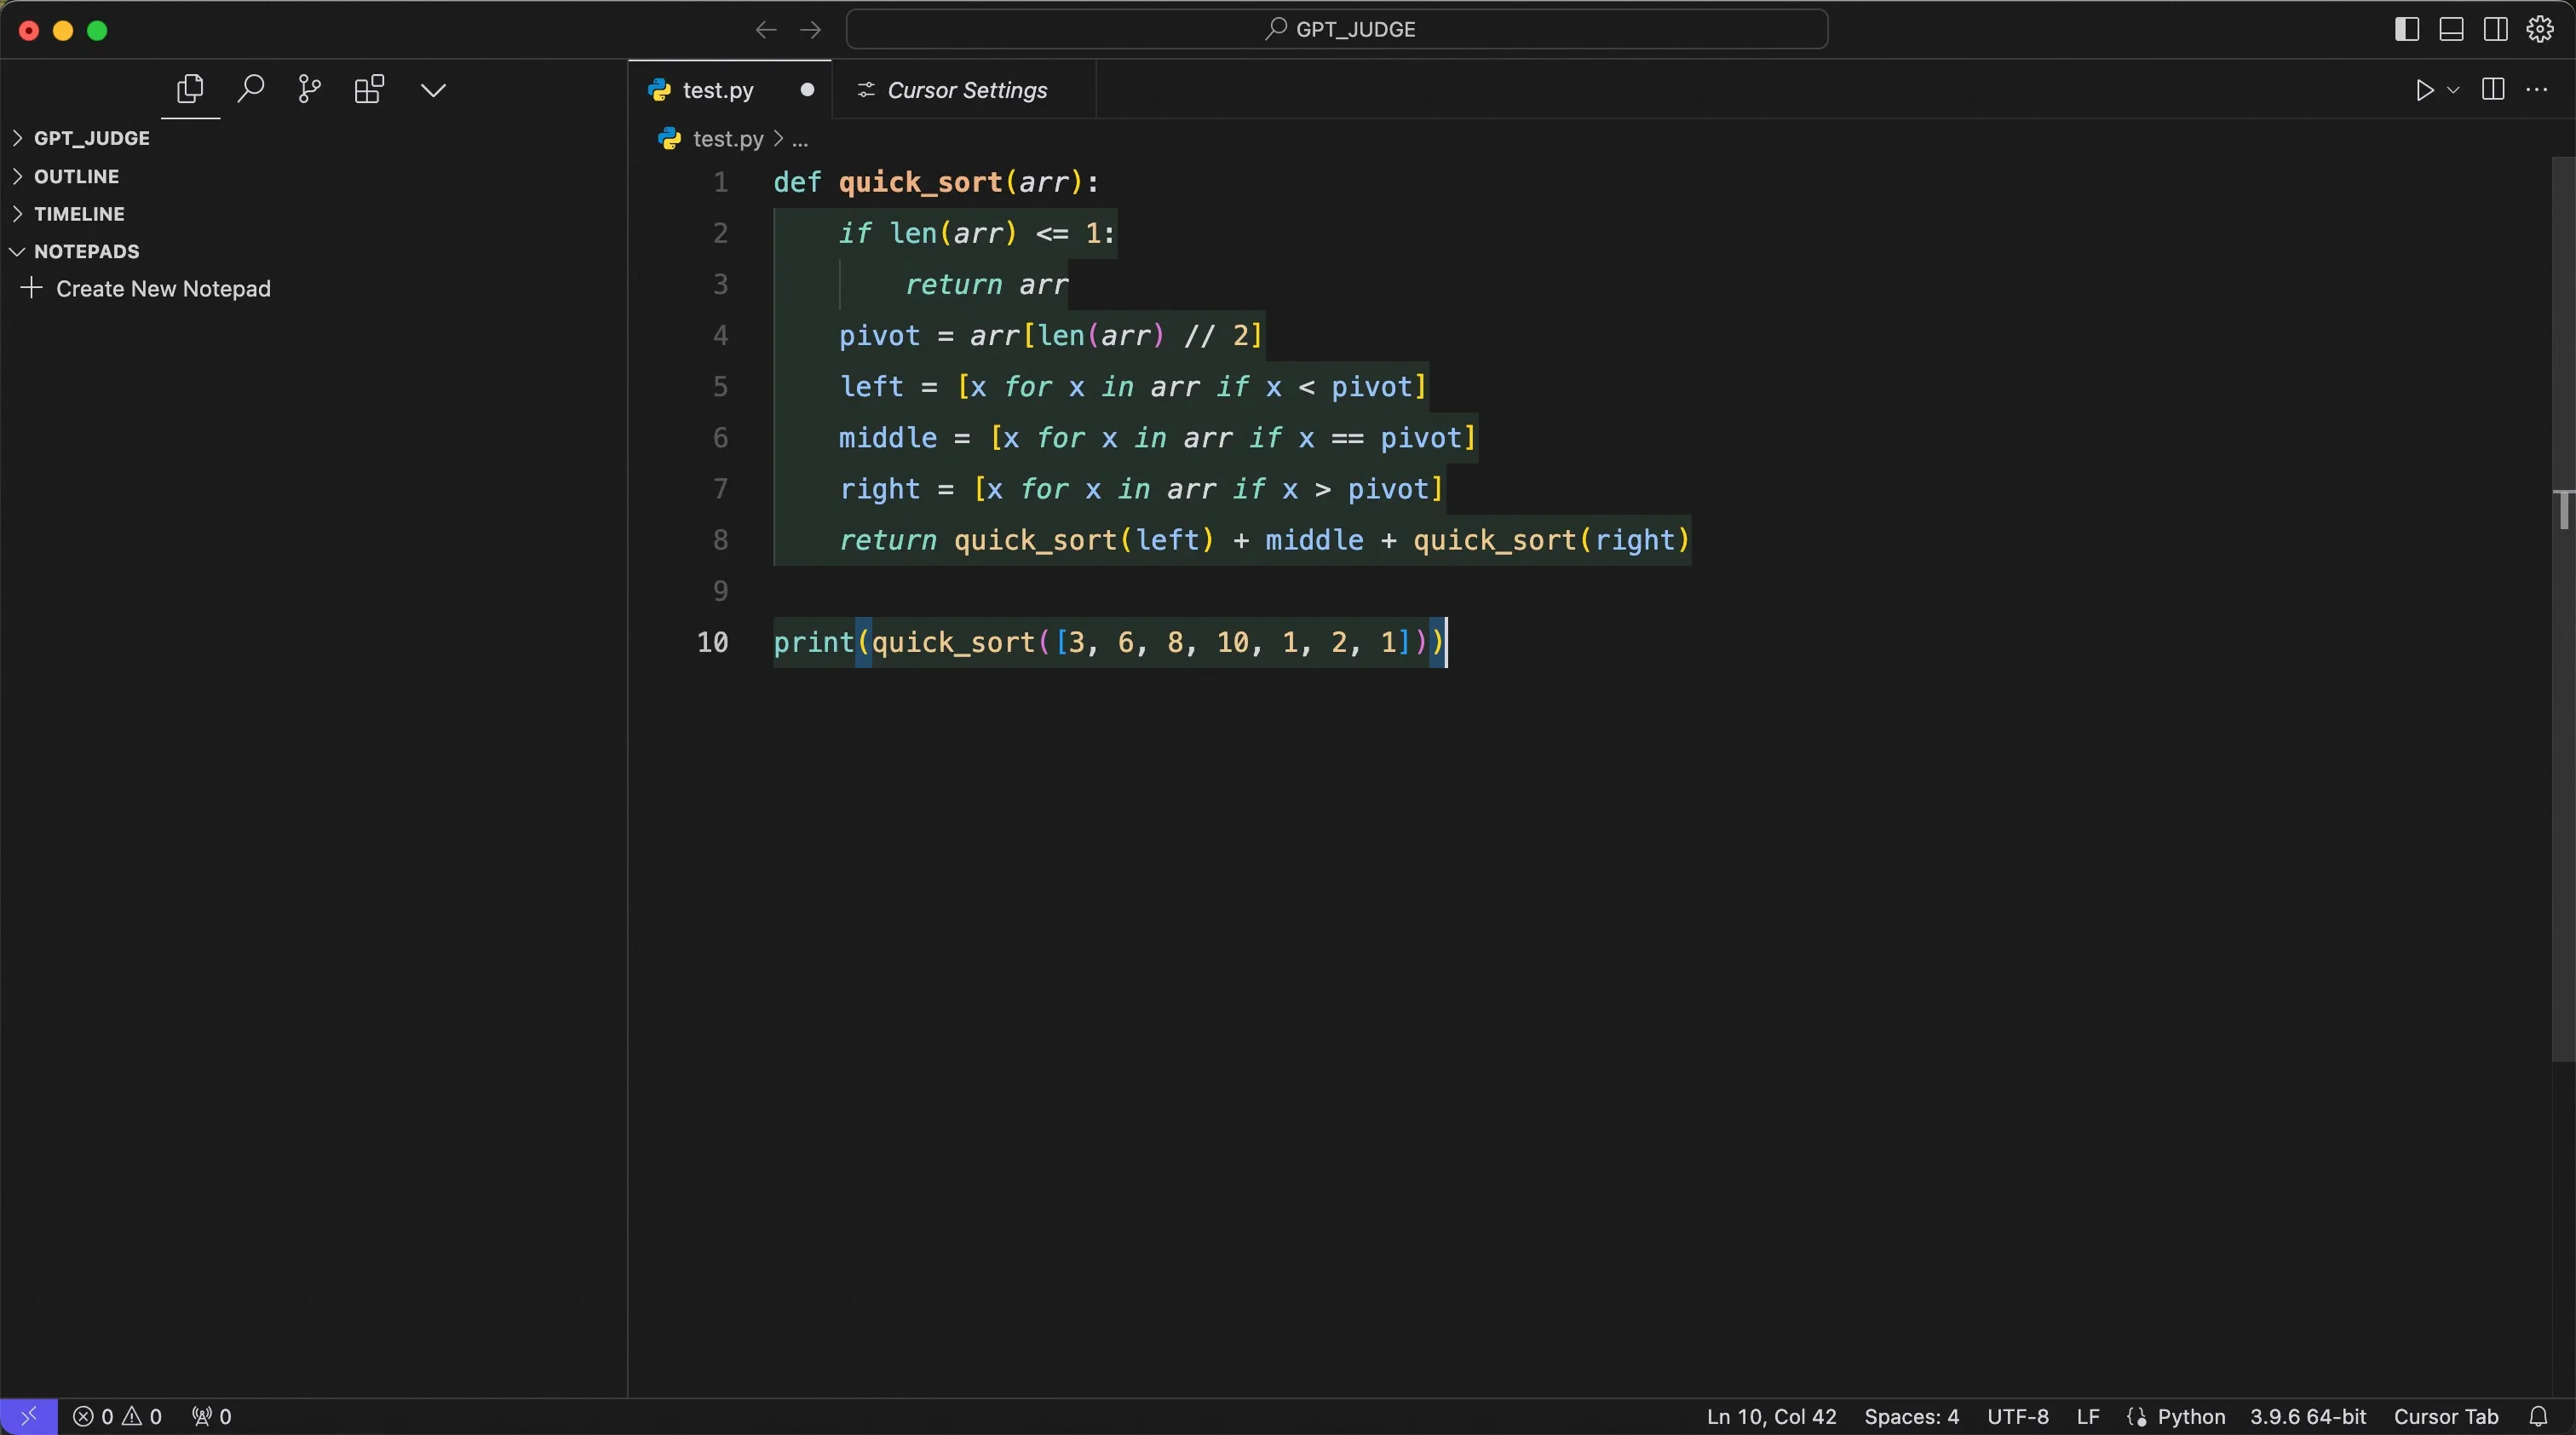The image size is (2576, 1435).
Task: Click the 'middle' variable on line 6
Action: pos(888,437)
